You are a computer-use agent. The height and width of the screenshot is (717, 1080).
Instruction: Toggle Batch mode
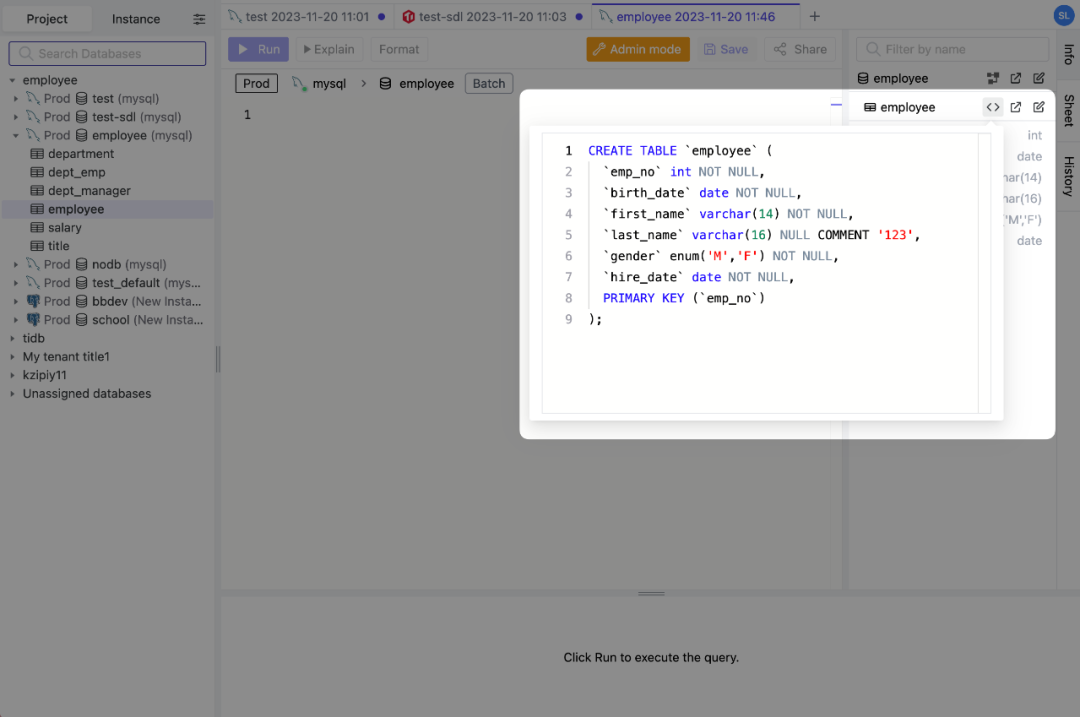tap(489, 83)
